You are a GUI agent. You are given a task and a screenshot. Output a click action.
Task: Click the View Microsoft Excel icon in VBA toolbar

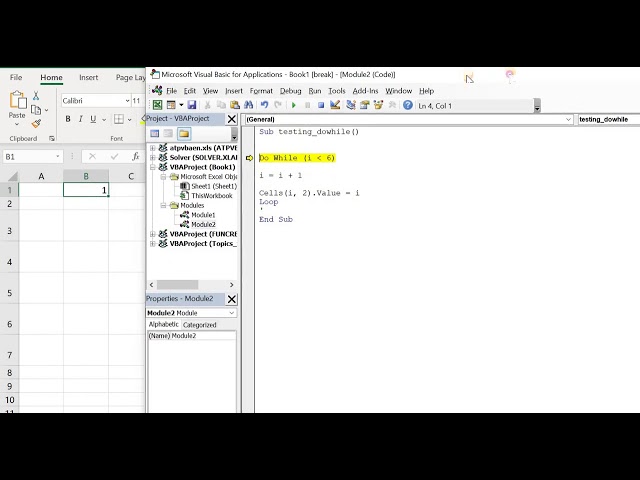tap(157, 105)
